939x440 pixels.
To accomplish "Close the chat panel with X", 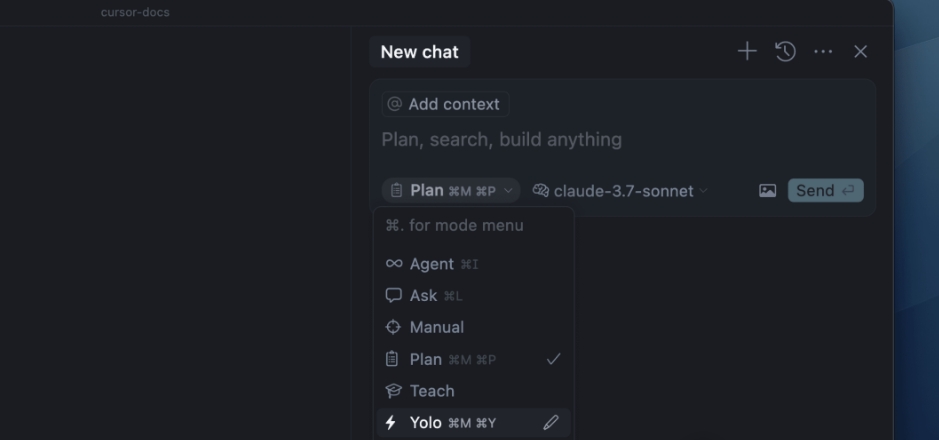I will pos(860,51).
